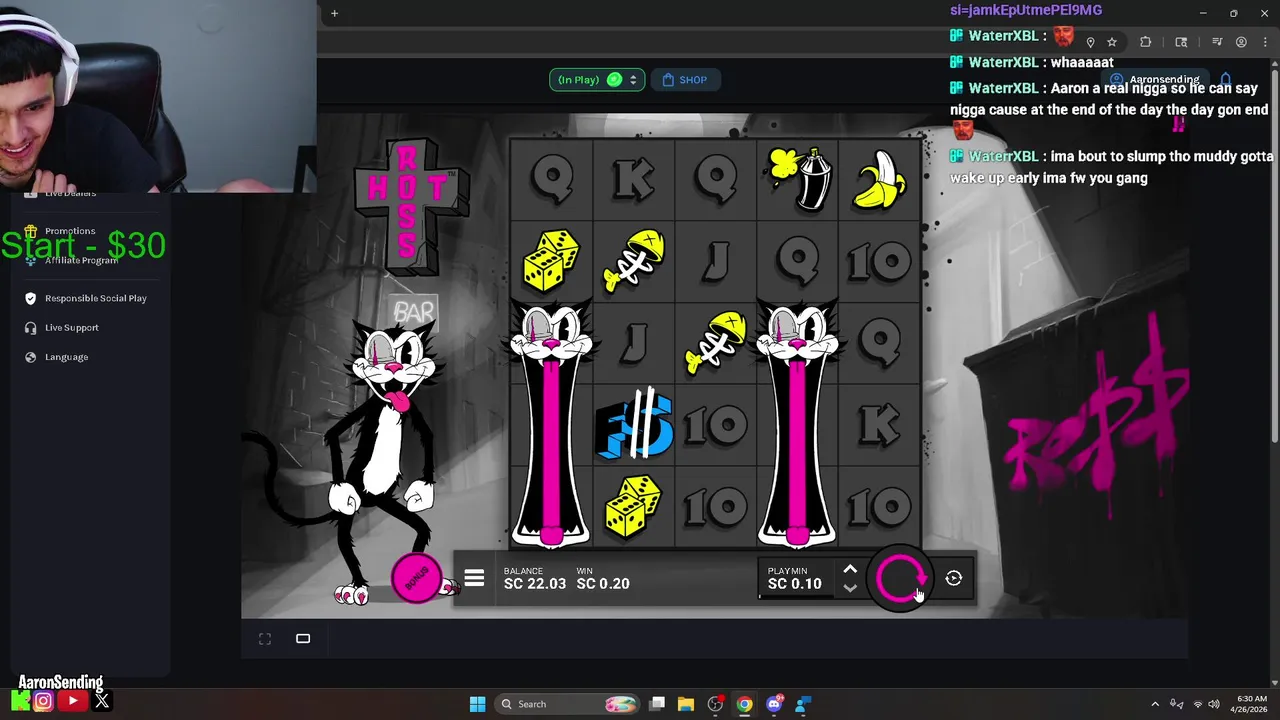Spin the reels with the pink spin button
The height and width of the screenshot is (720, 1280).
point(901,578)
